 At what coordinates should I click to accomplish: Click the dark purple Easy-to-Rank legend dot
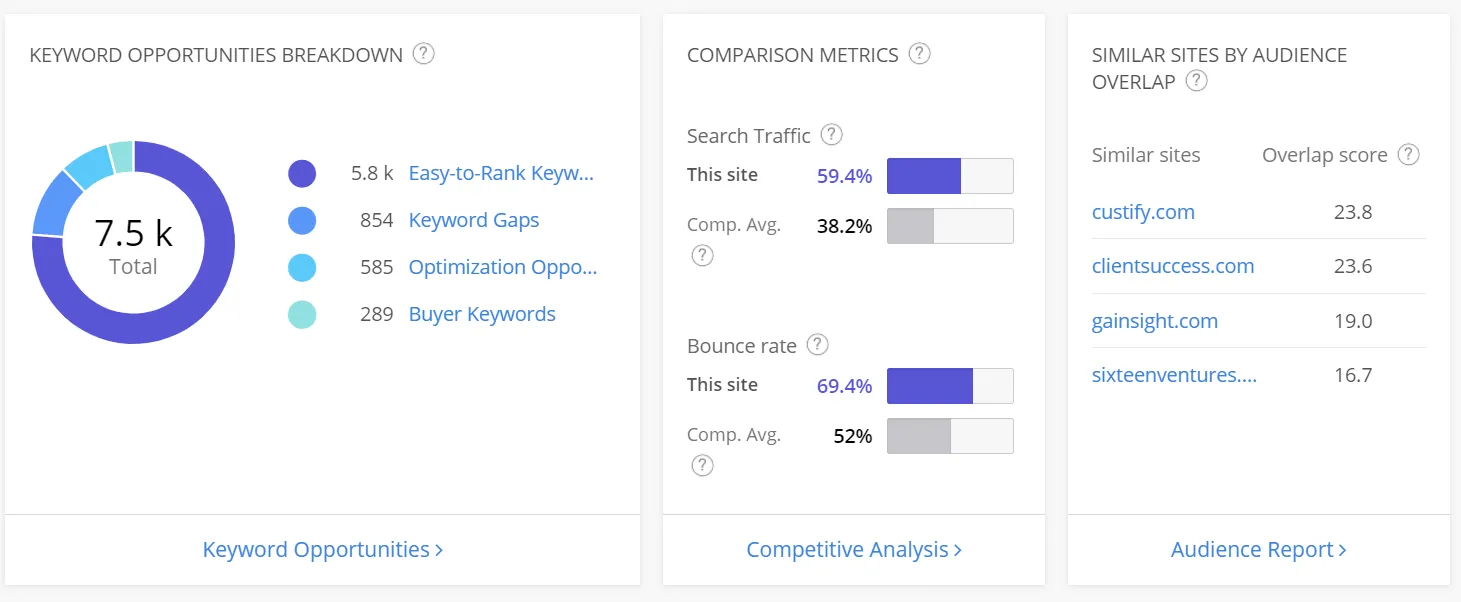click(302, 174)
